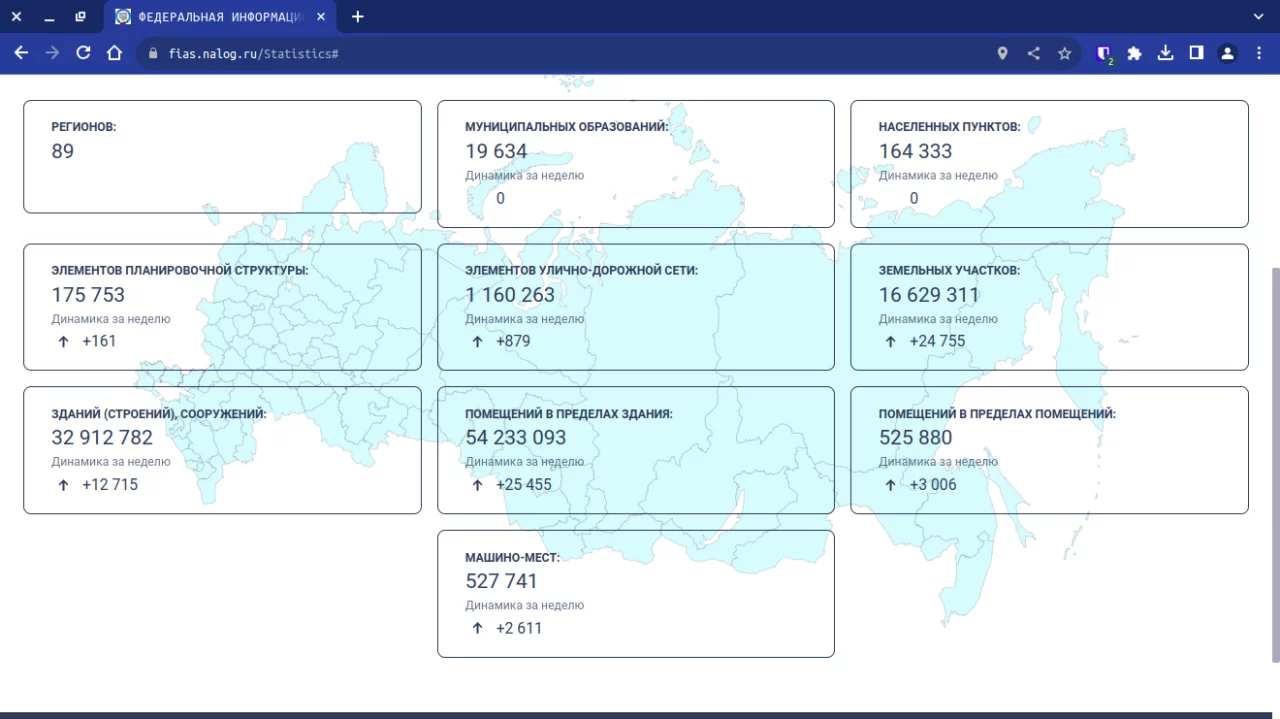Screen dimensions: 1280x719
Task: Click the browser back arrow
Action: 21,53
